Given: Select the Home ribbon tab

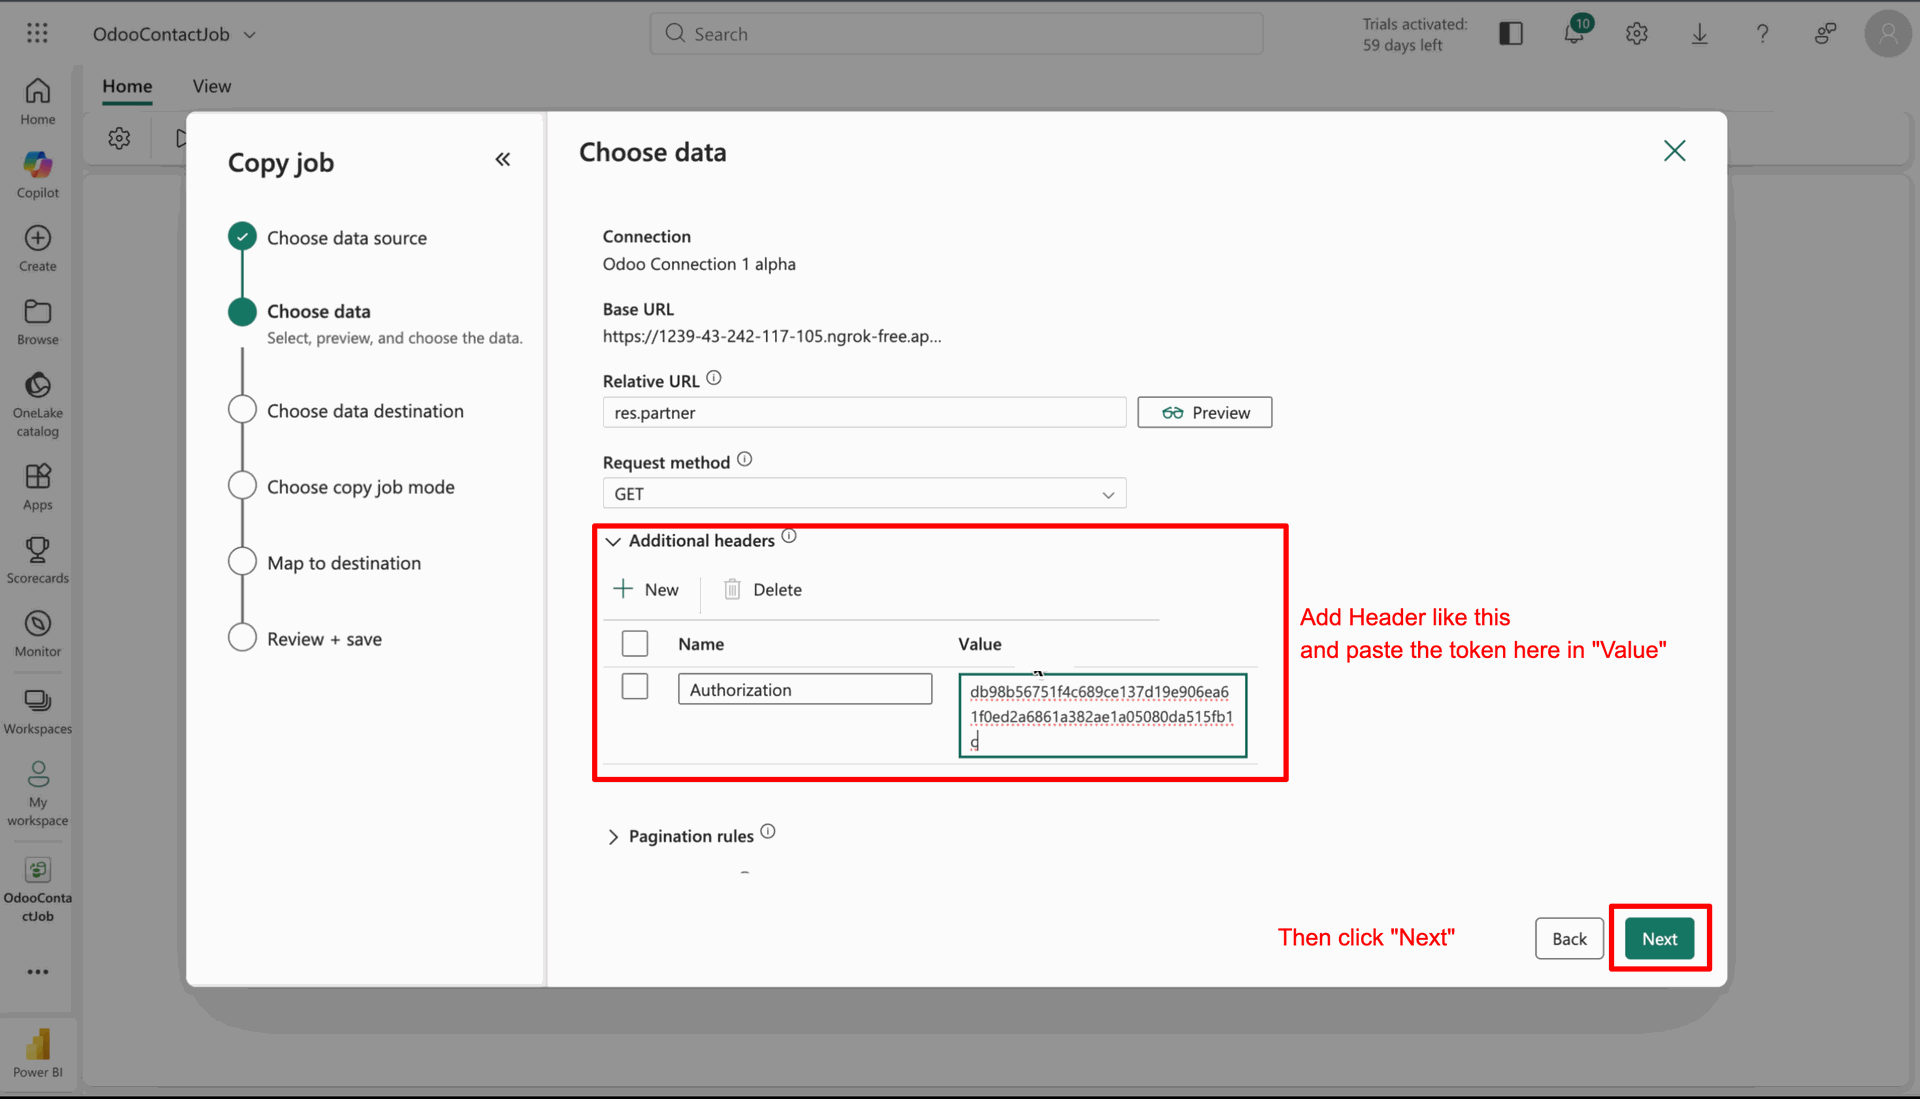Looking at the screenshot, I should tap(127, 86).
